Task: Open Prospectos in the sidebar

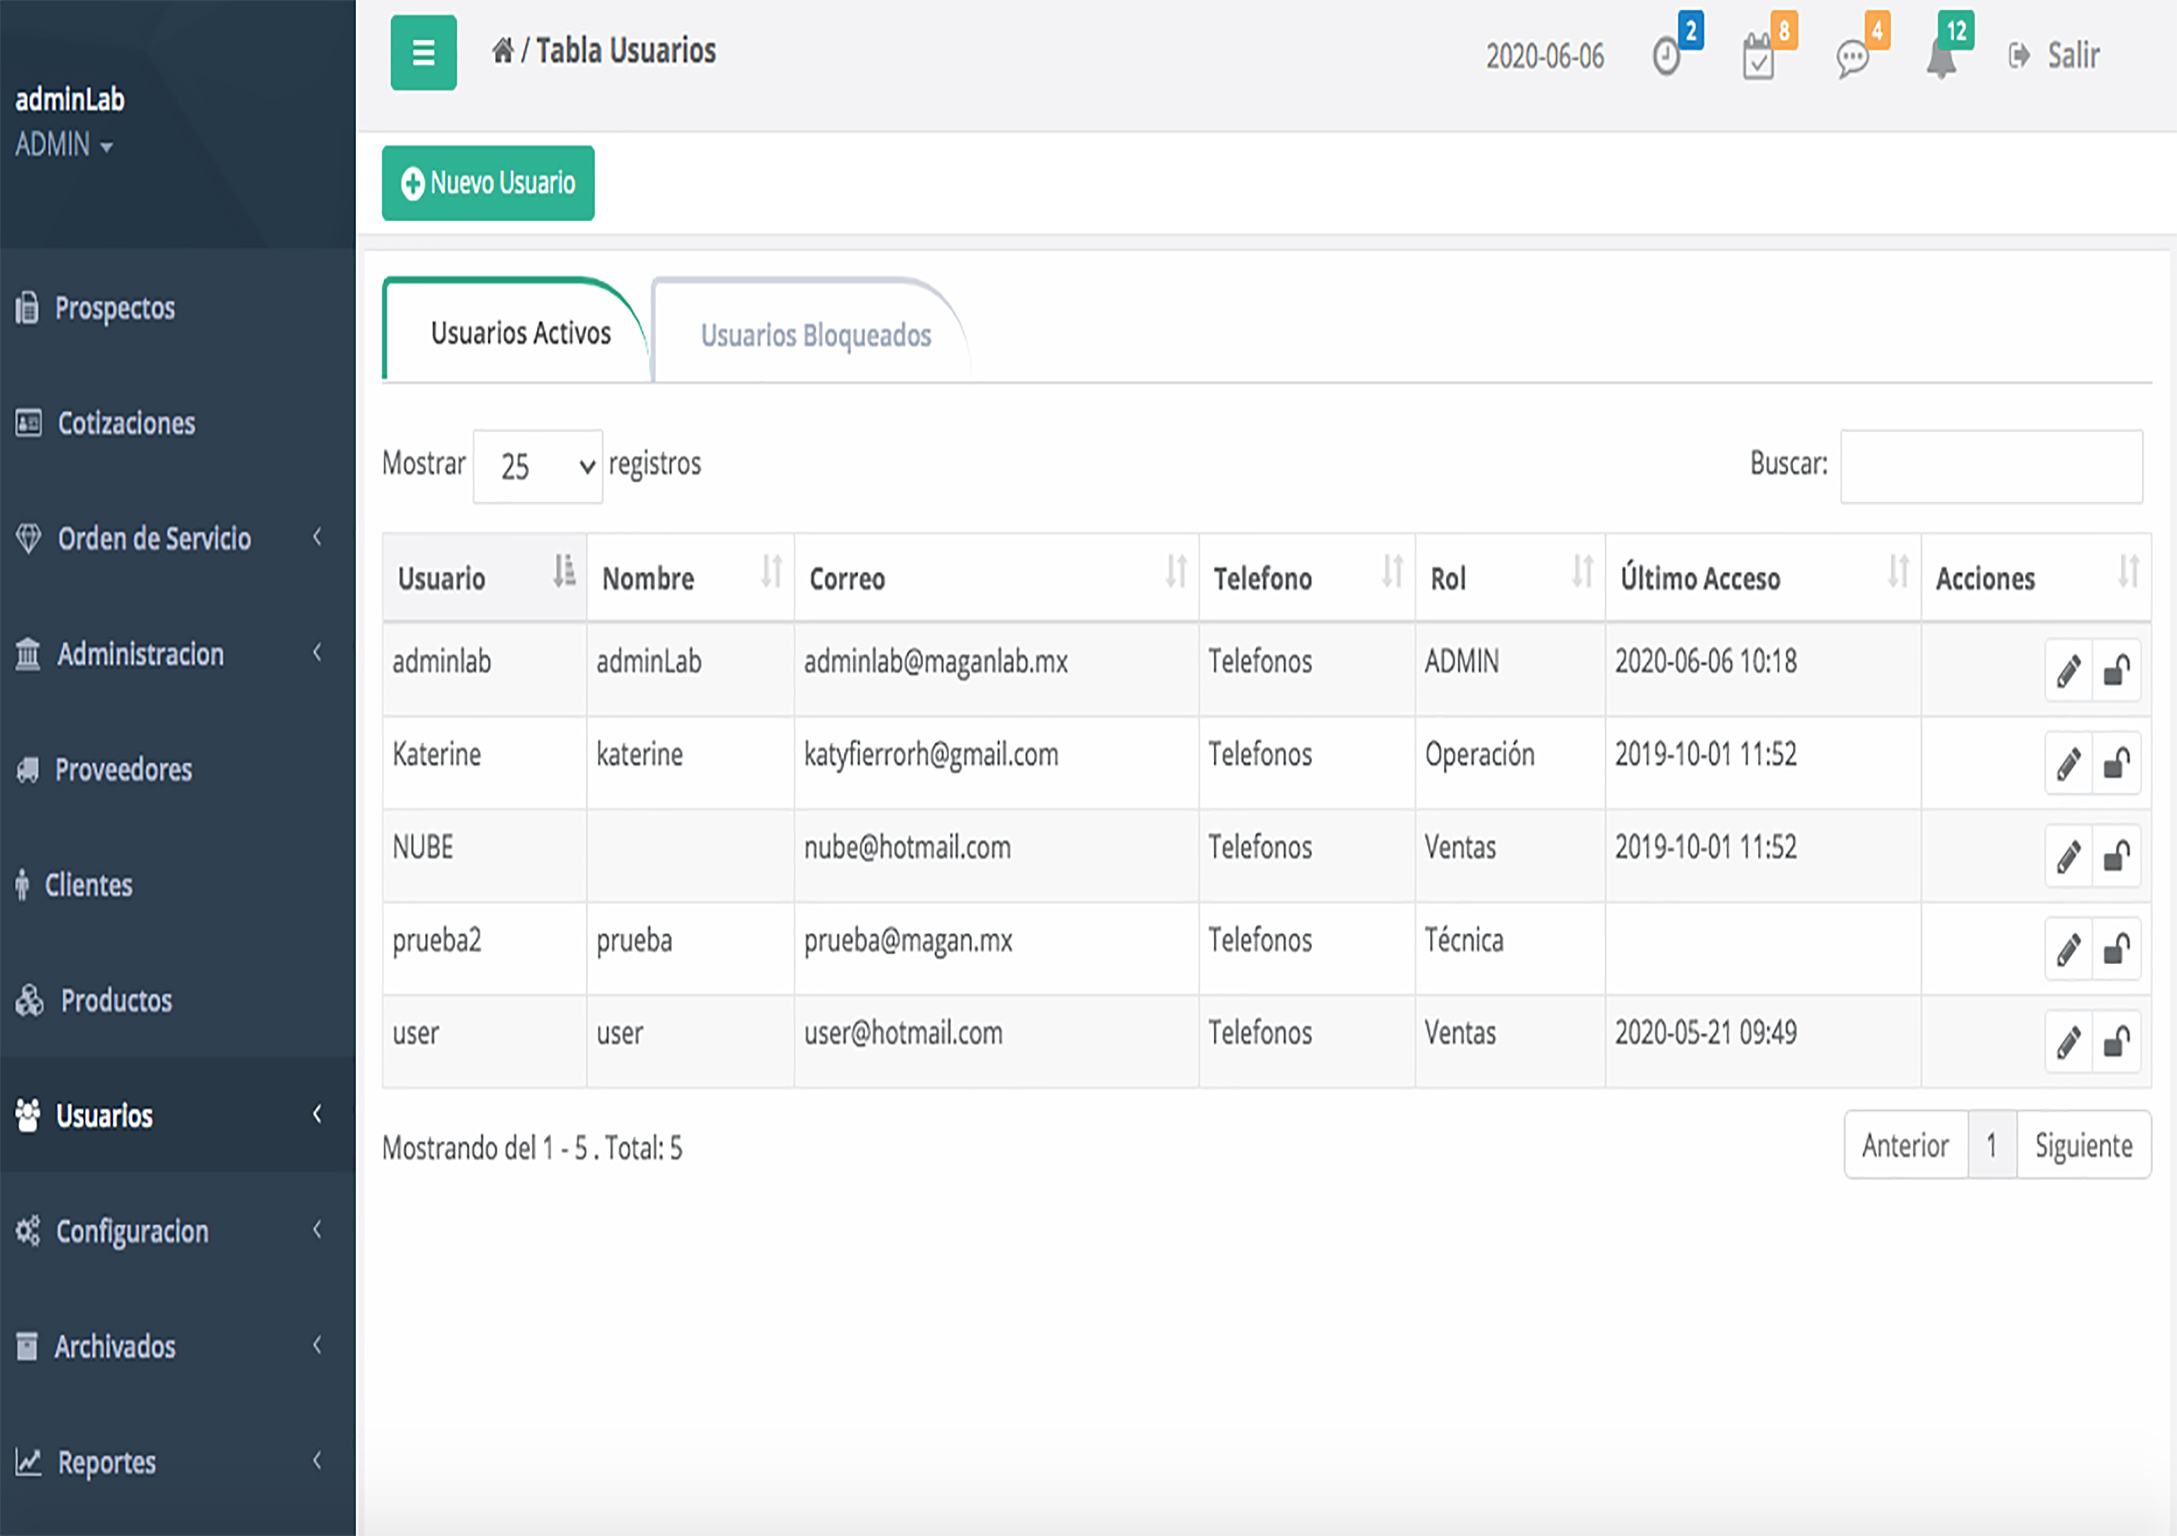Action: [178, 308]
